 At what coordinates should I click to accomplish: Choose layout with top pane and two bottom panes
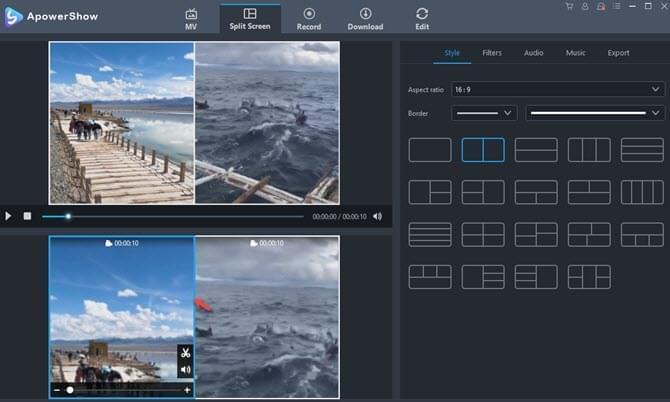point(536,192)
